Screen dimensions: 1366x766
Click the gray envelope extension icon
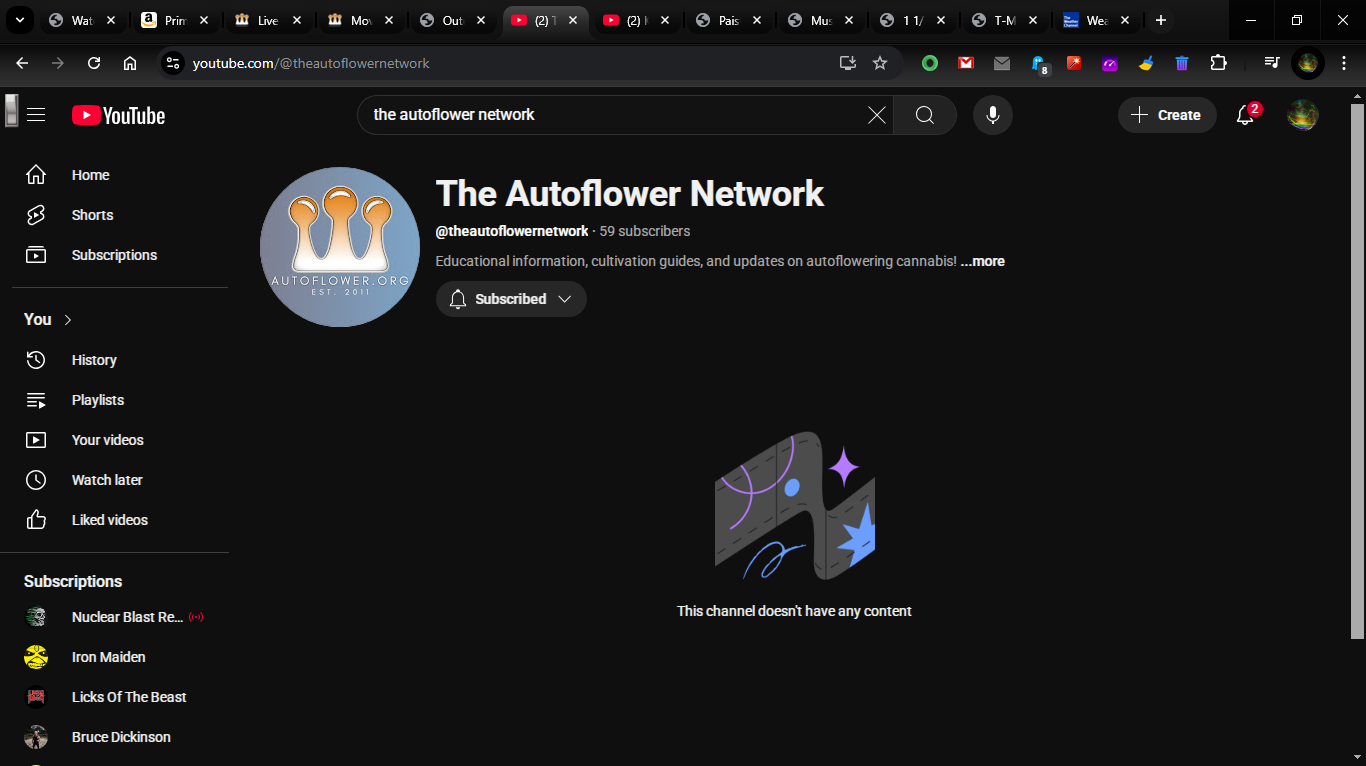pyautogui.click(x=1002, y=63)
